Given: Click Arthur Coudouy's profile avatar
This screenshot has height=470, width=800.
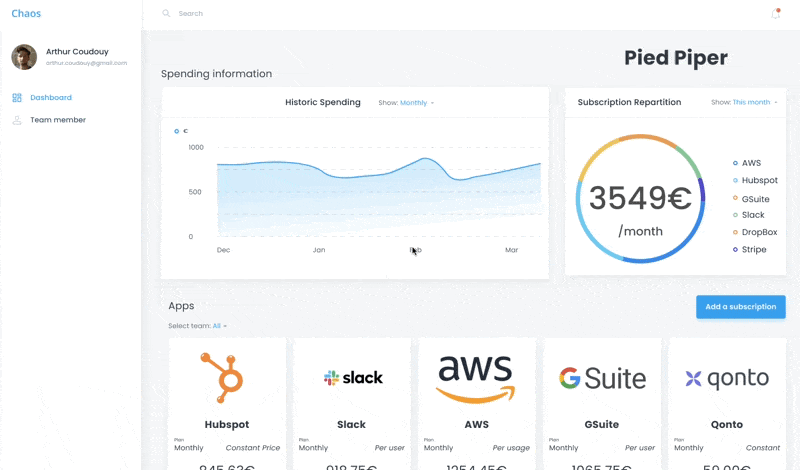Looking at the screenshot, I should coord(24,57).
